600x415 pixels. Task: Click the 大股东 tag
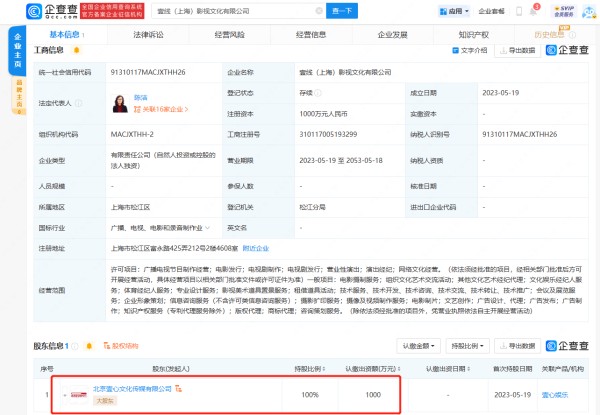[x=104, y=400]
